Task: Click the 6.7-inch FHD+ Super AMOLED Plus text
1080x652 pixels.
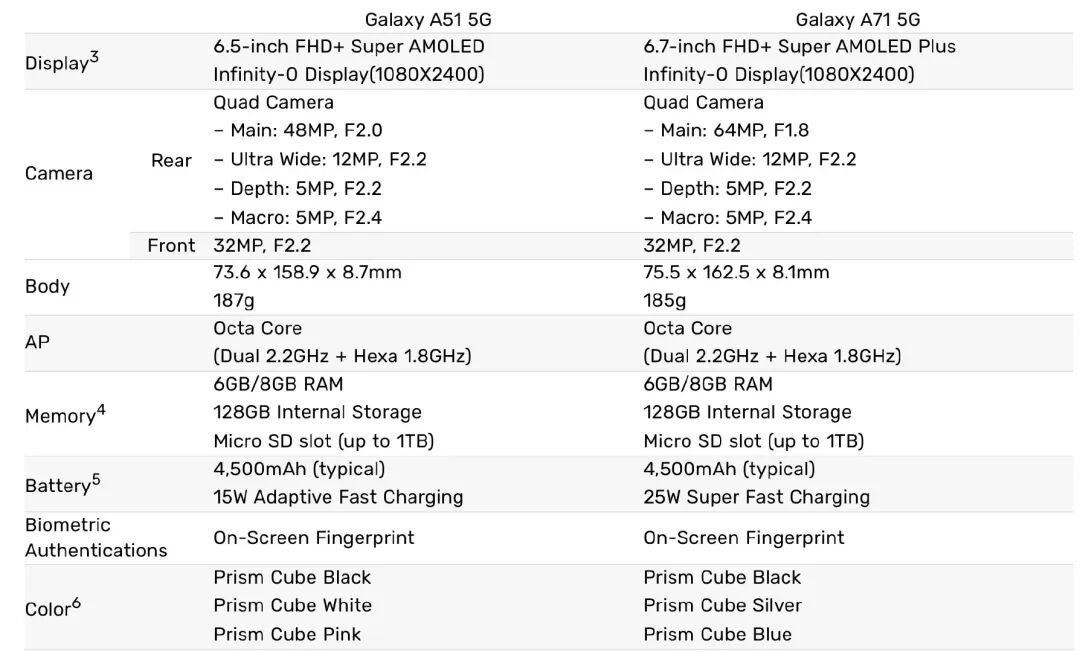Action: coord(800,46)
